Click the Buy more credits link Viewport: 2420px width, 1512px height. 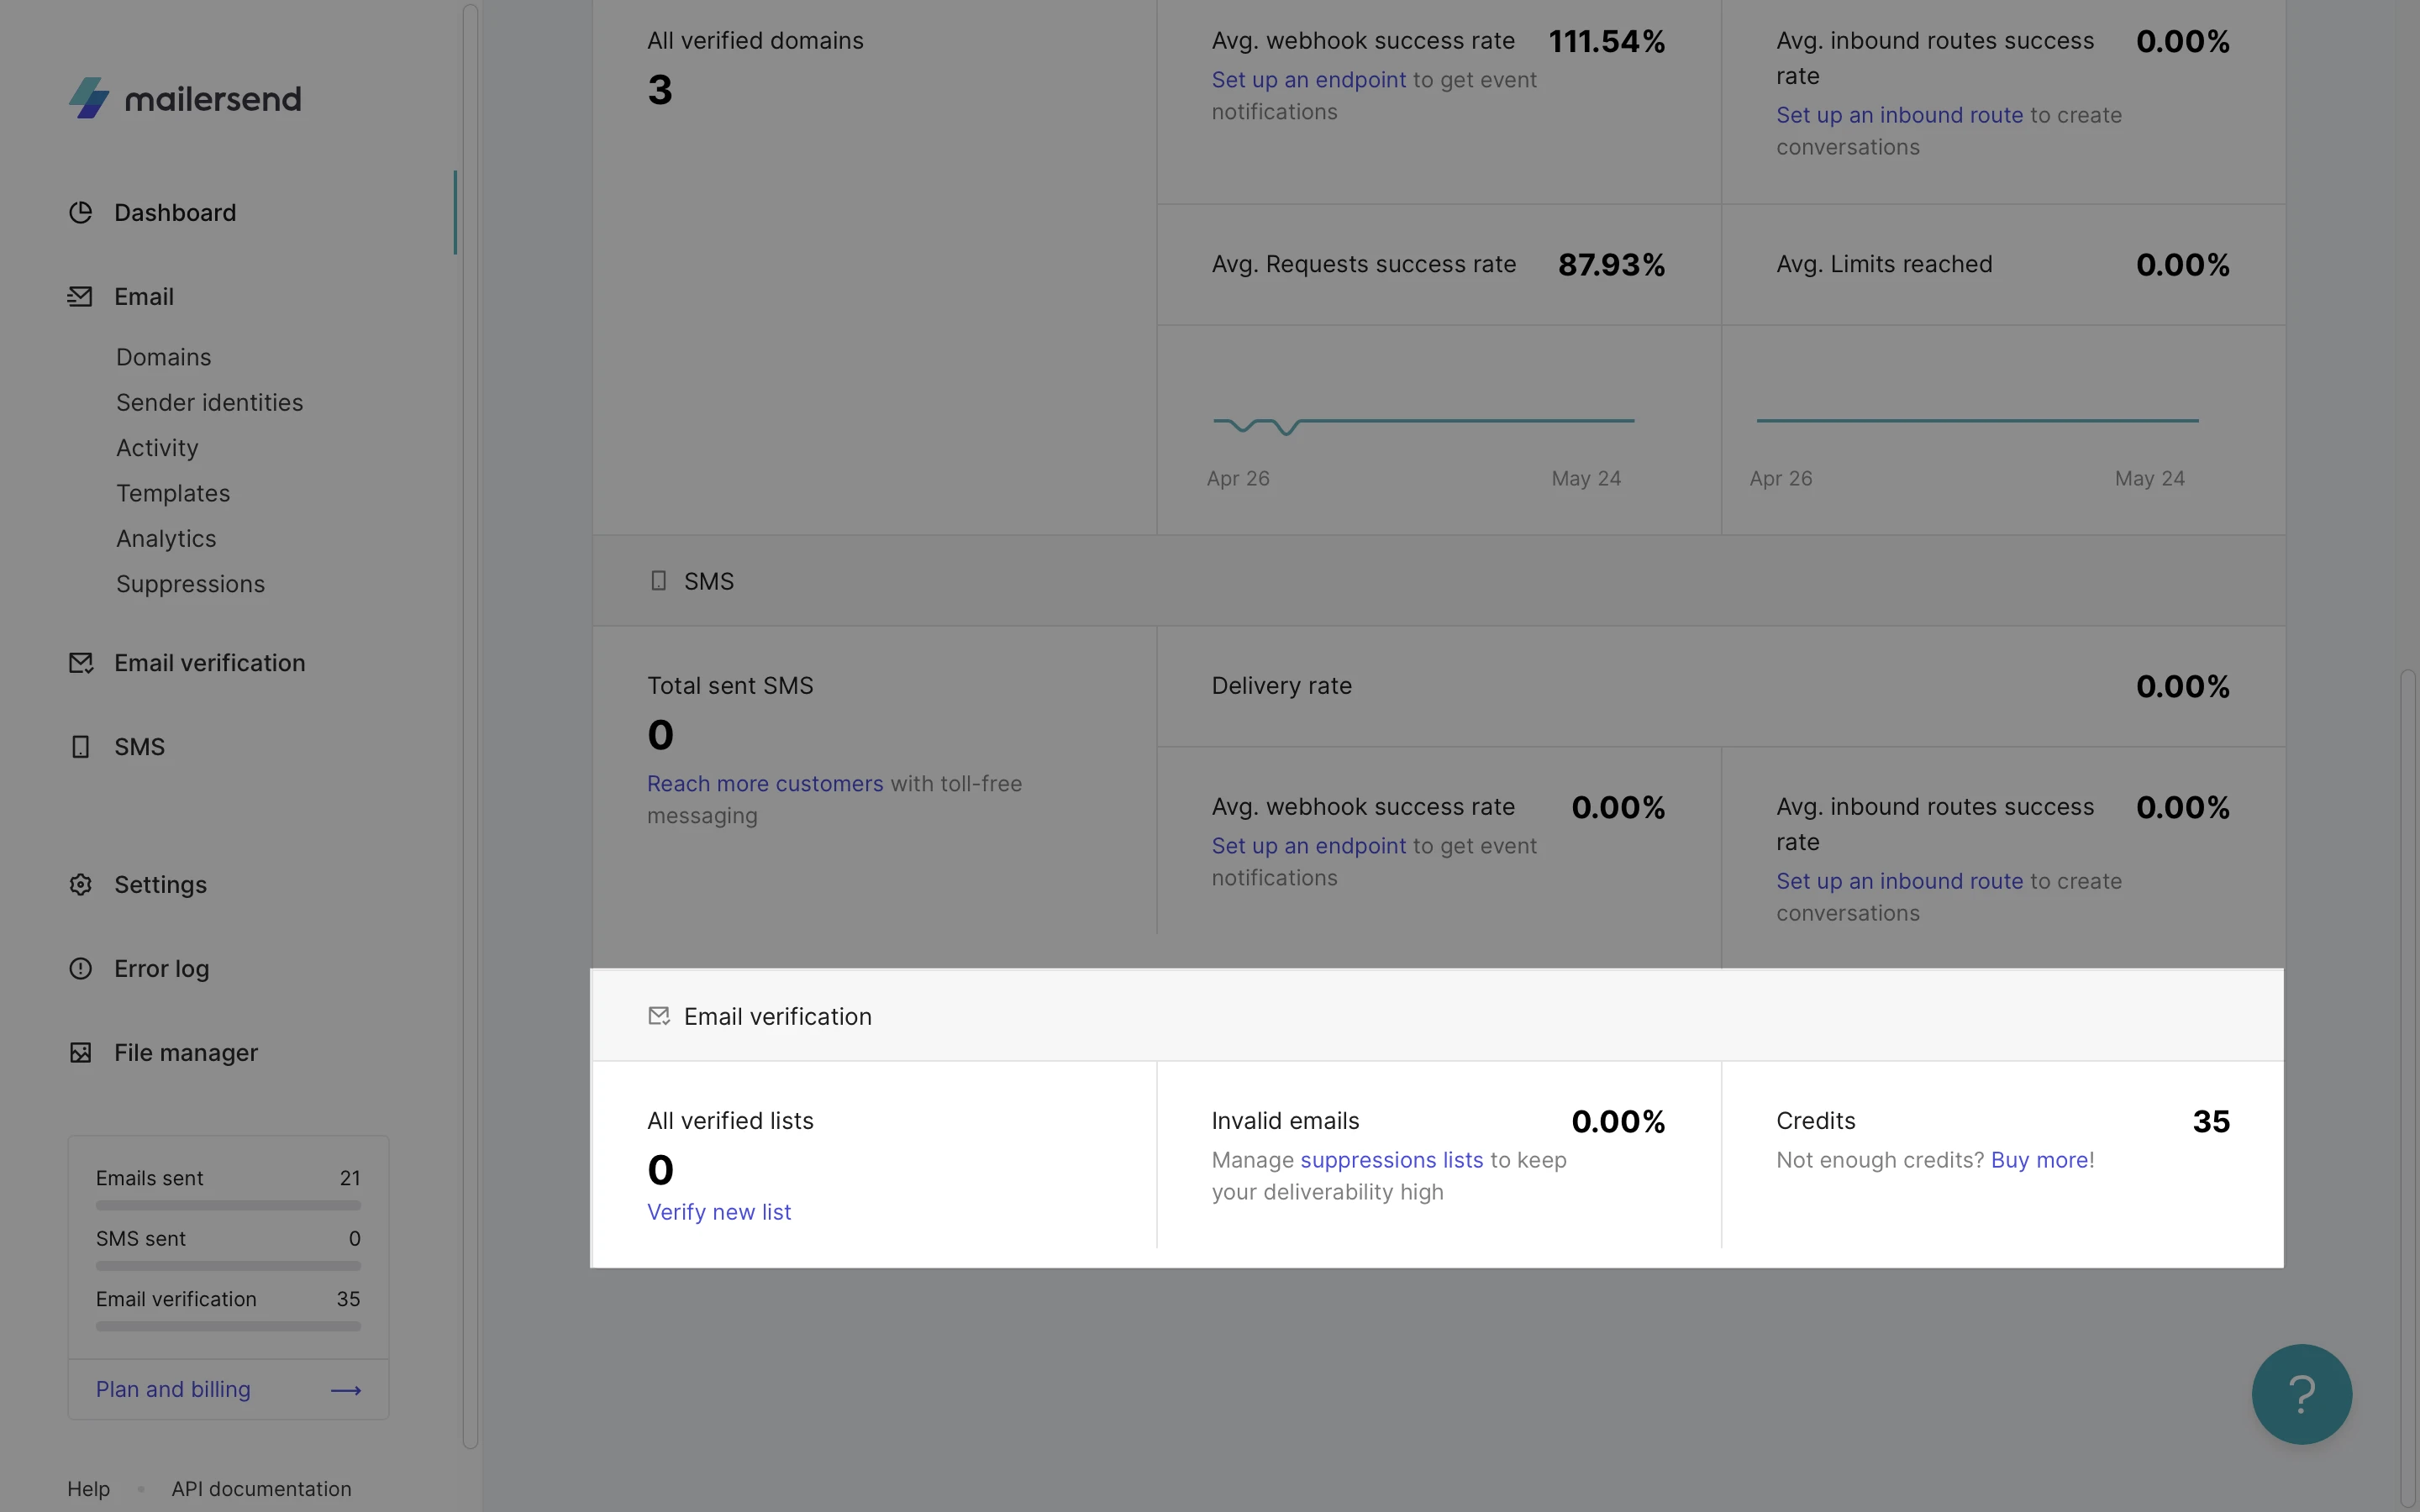2039,1160
